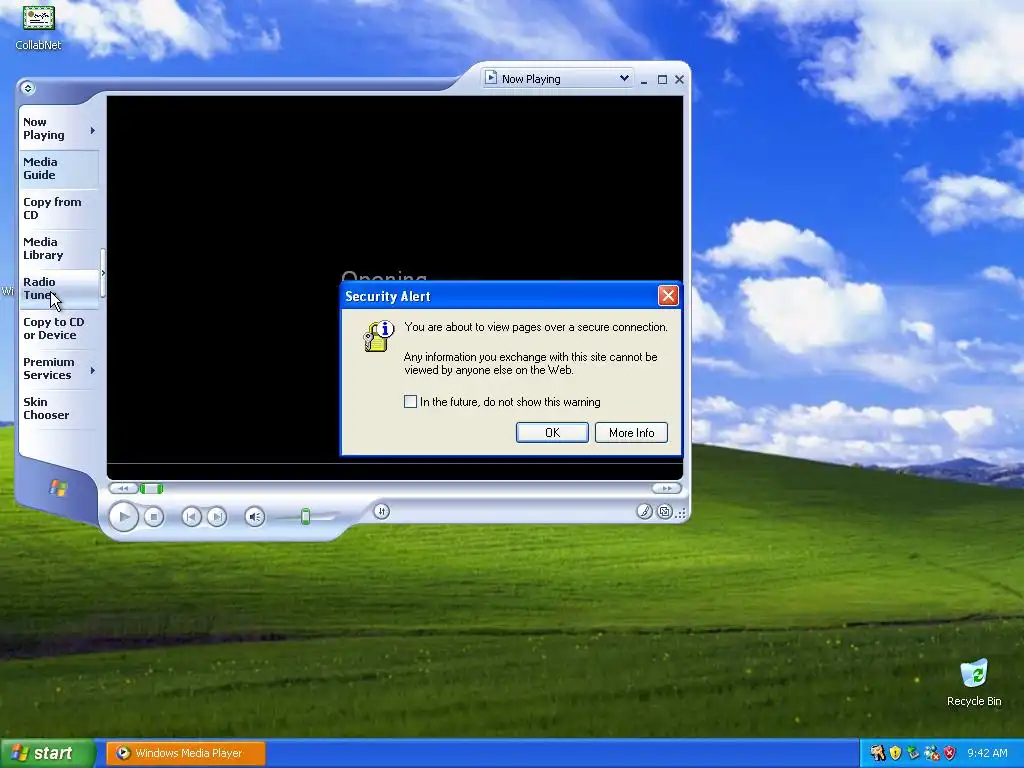Click the 9:42 AM system clock
The image size is (1024, 768).
(987, 753)
